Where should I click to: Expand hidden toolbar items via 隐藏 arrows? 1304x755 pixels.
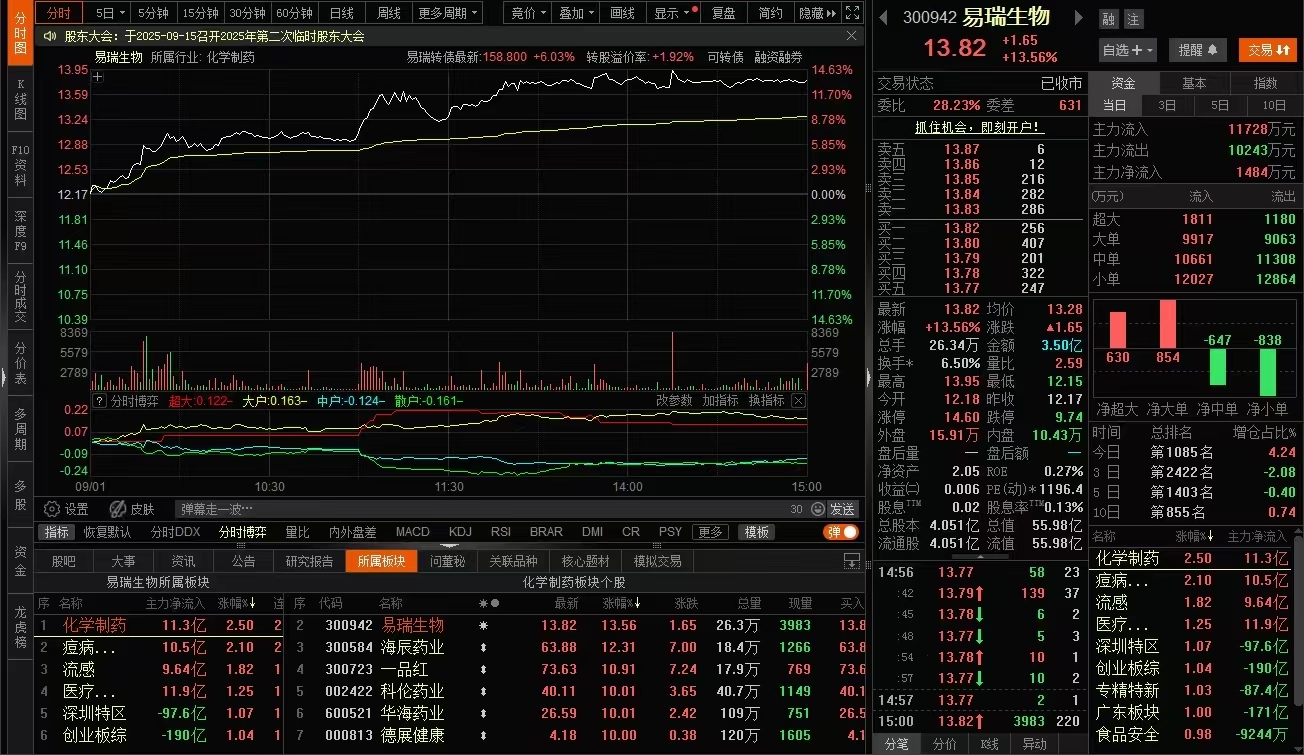pos(817,13)
